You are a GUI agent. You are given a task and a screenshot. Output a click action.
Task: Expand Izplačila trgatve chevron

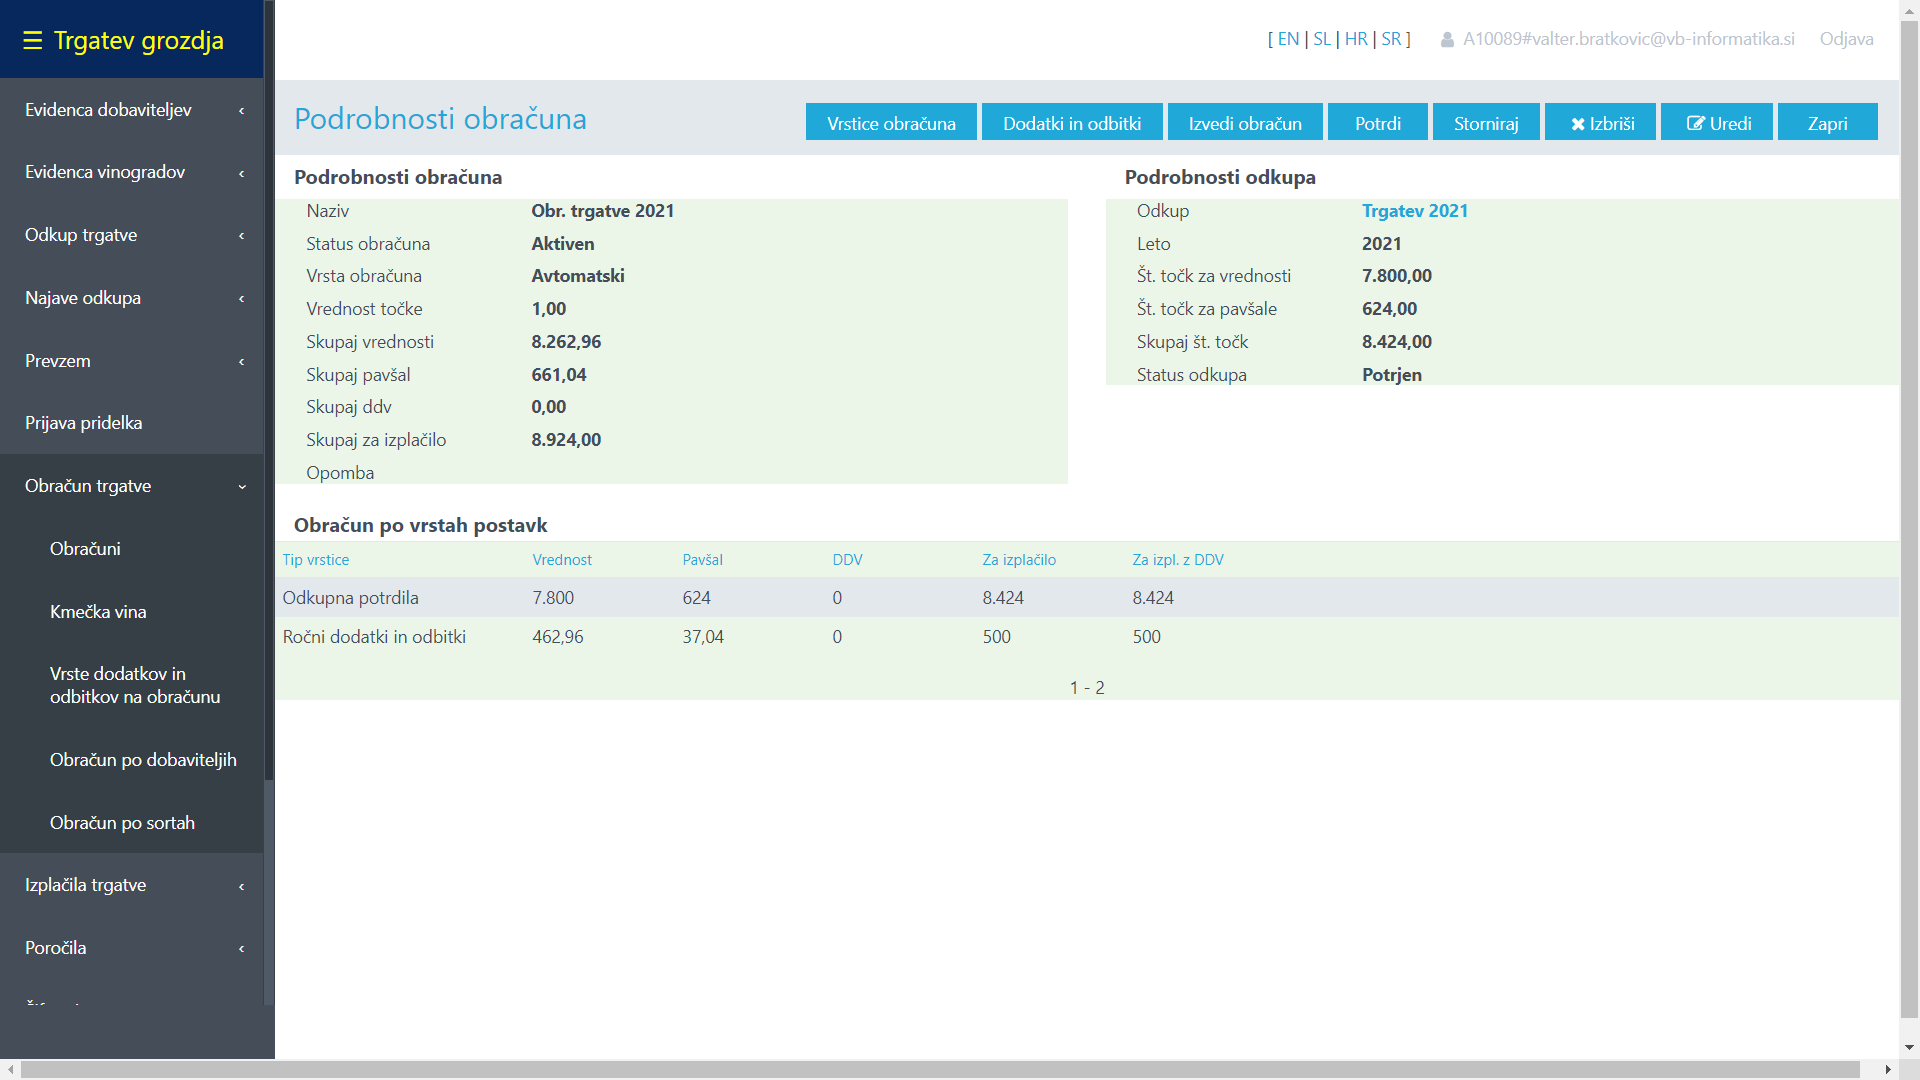click(x=241, y=886)
